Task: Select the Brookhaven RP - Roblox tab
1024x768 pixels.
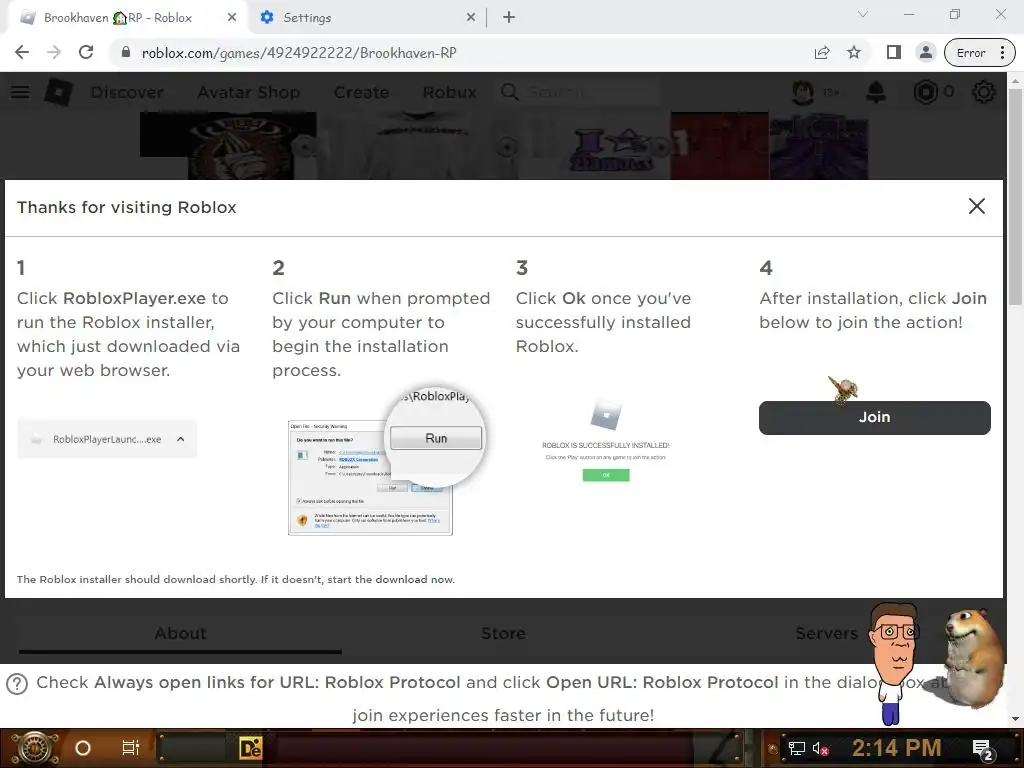Action: [127, 18]
